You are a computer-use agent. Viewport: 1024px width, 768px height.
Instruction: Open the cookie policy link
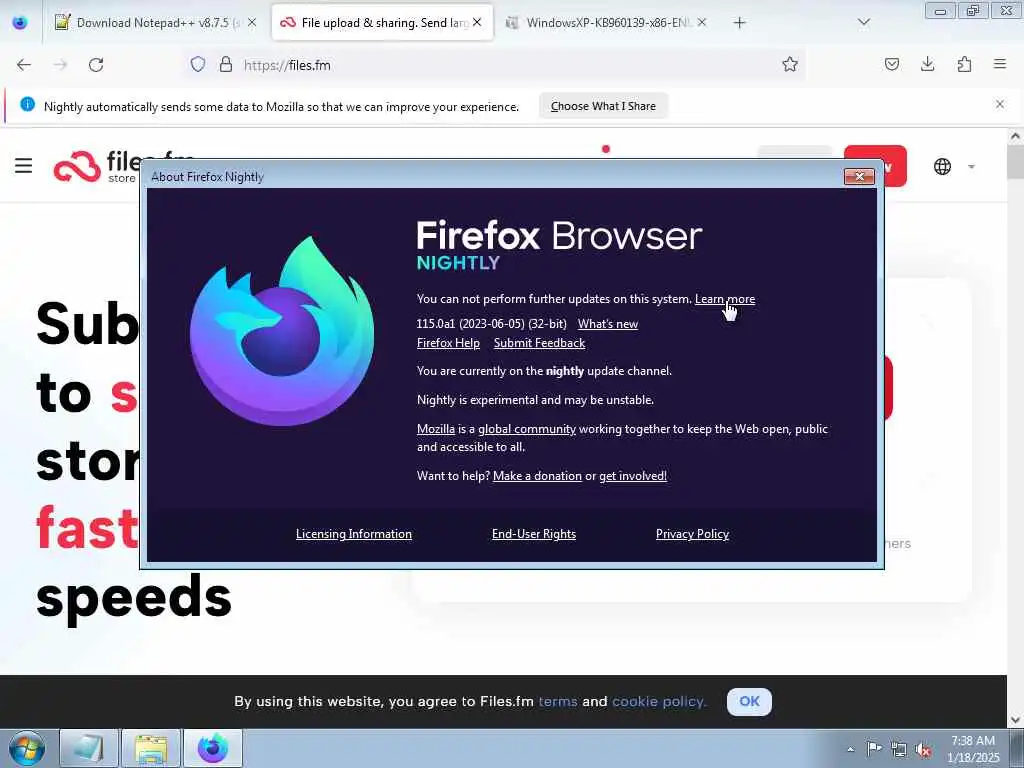click(659, 701)
